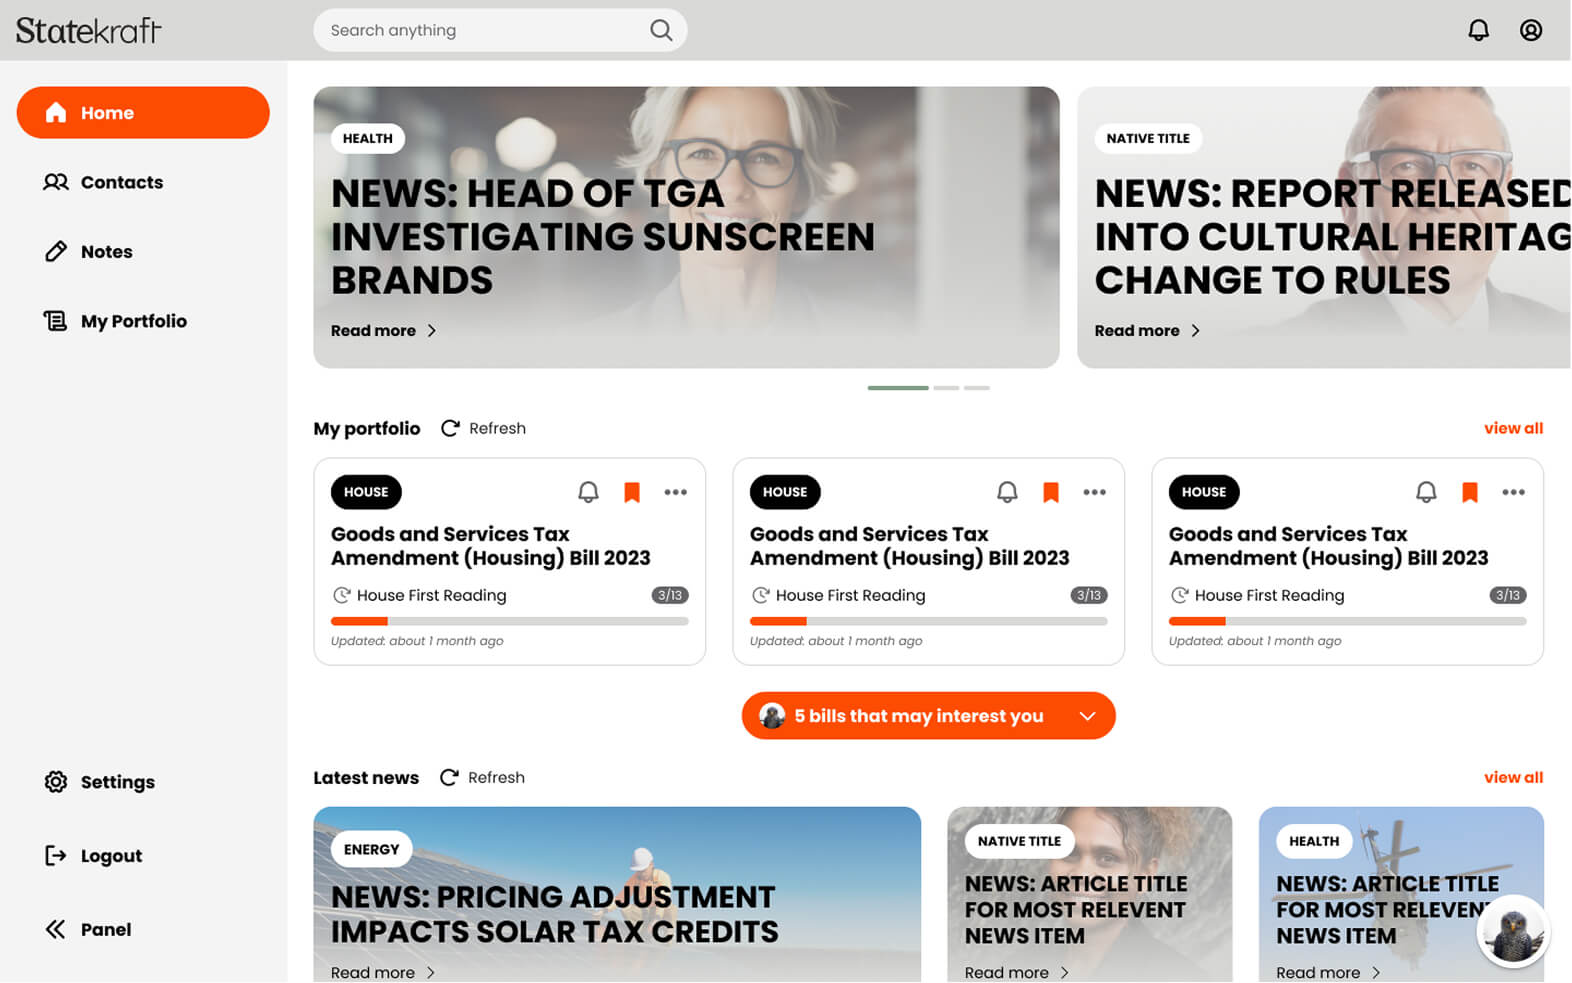The height and width of the screenshot is (983, 1572).
Task: Click the bell on first portfolio bill card
Action: 588,492
